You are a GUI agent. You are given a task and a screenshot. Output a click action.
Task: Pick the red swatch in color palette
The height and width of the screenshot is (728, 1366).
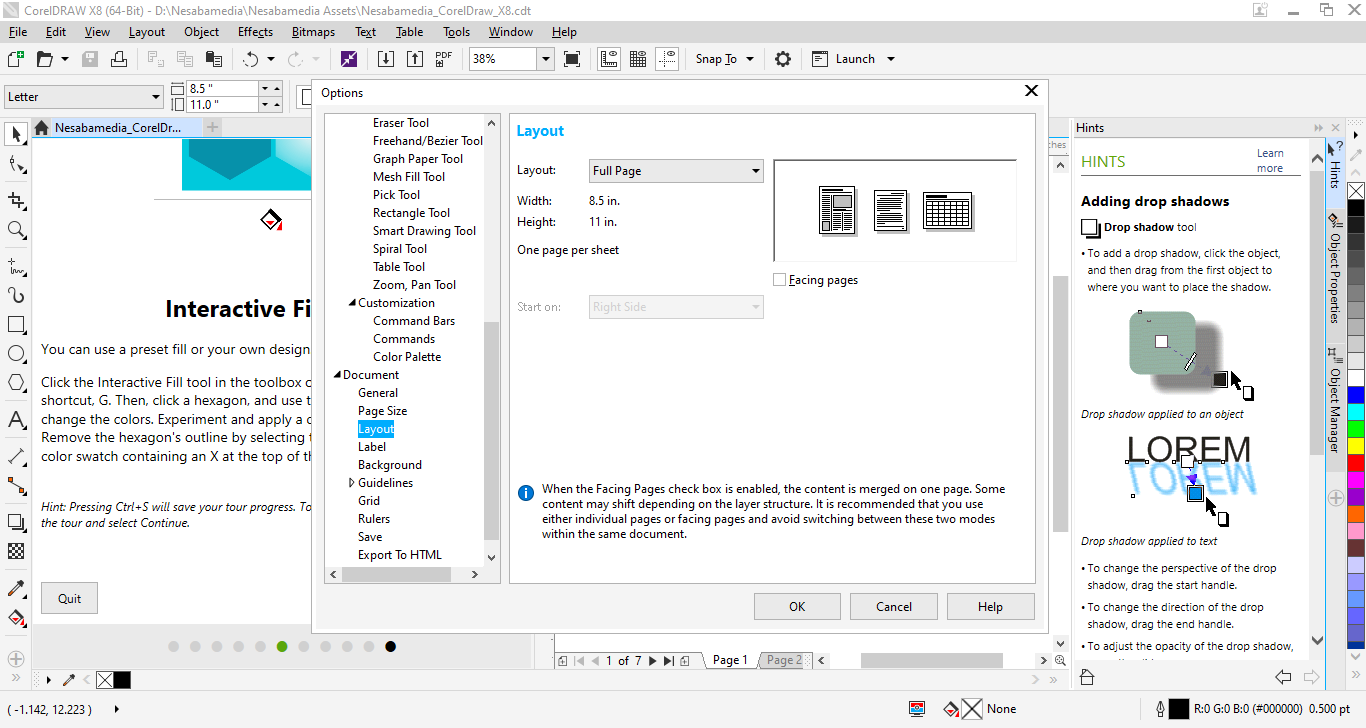[x=1356, y=463]
